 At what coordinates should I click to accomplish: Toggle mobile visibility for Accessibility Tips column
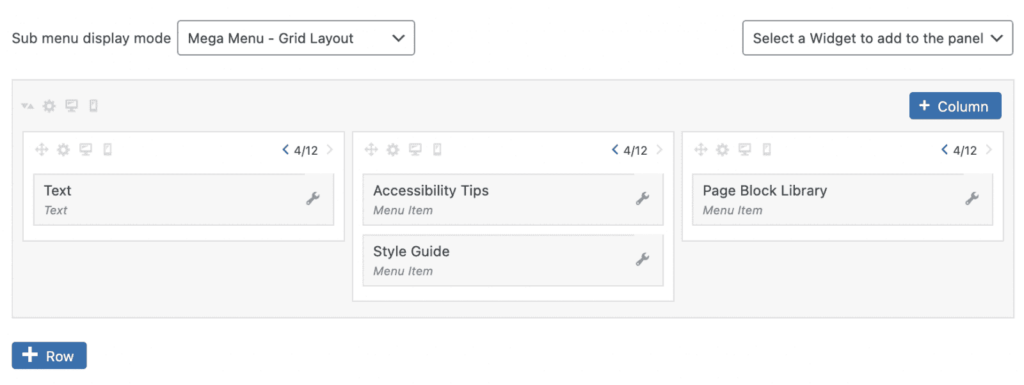pyautogui.click(x=437, y=150)
